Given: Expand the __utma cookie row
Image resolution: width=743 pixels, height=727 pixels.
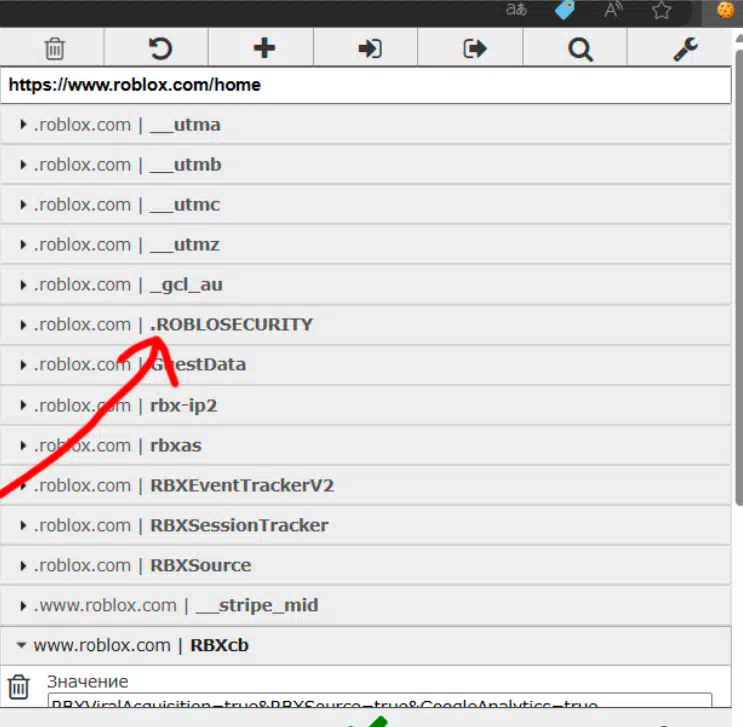Looking at the screenshot, I should [x=365, y=125].
